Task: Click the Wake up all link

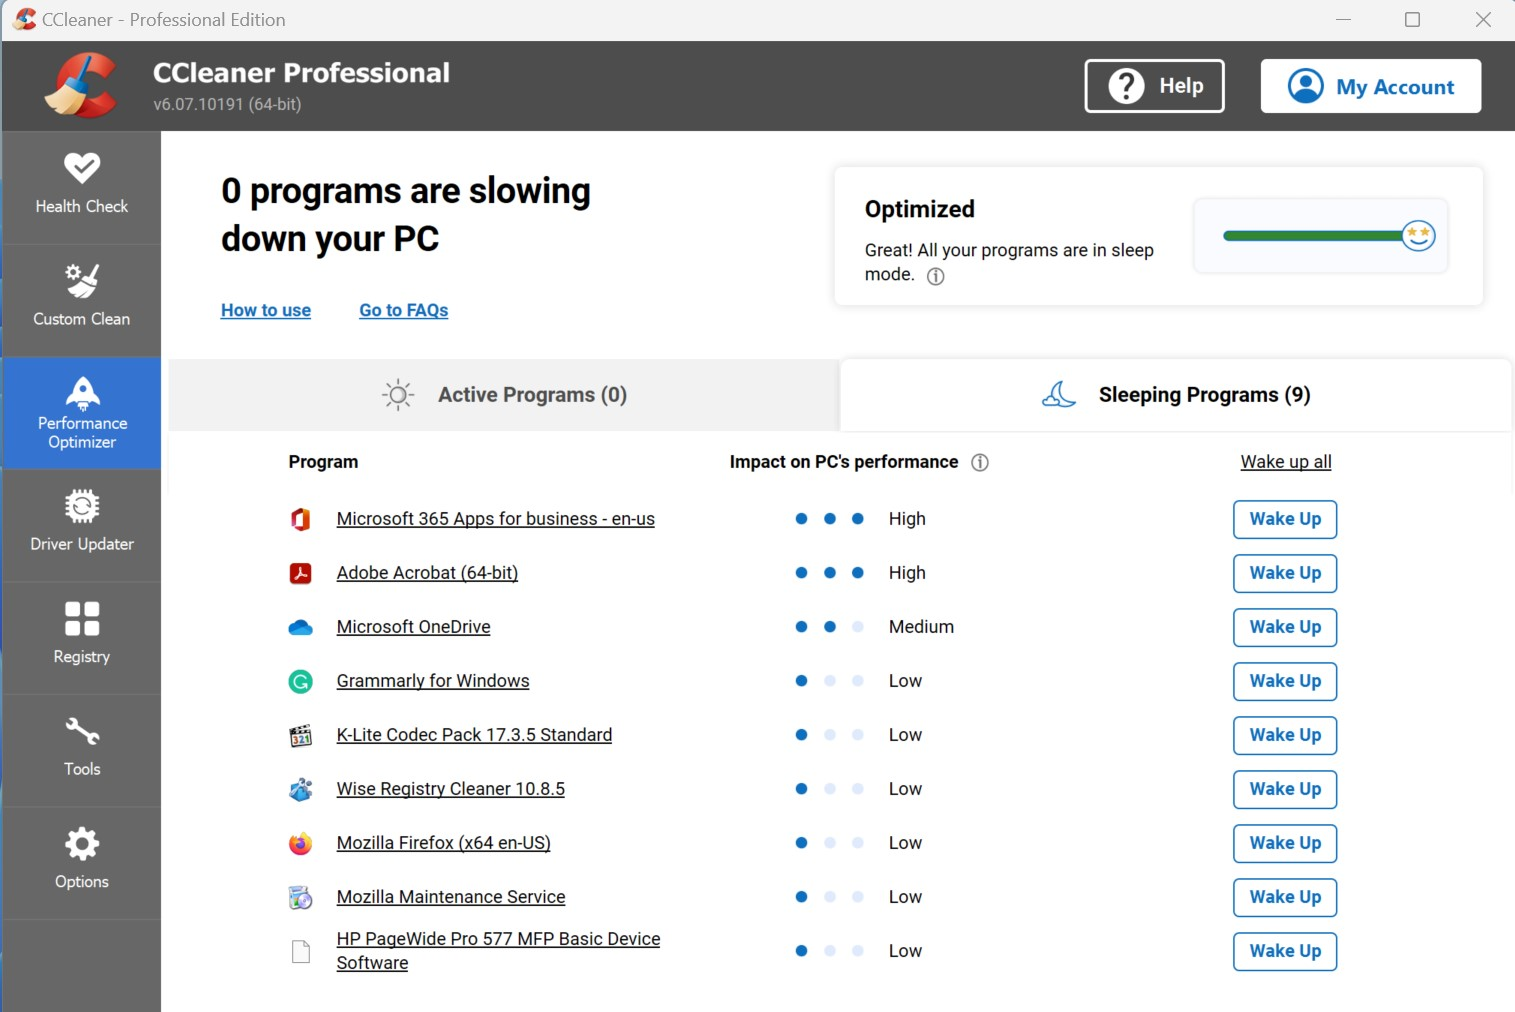Action: (x=1285, y=462)
